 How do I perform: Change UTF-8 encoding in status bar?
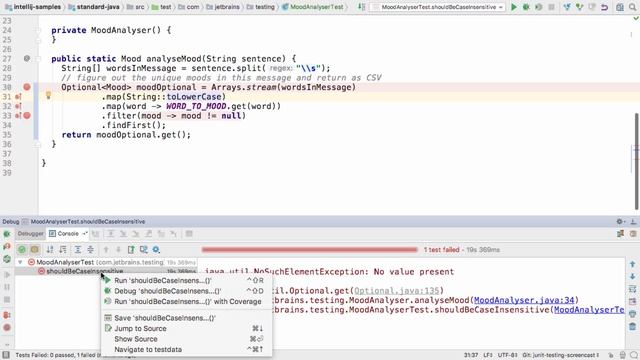(x=507, y=355)
